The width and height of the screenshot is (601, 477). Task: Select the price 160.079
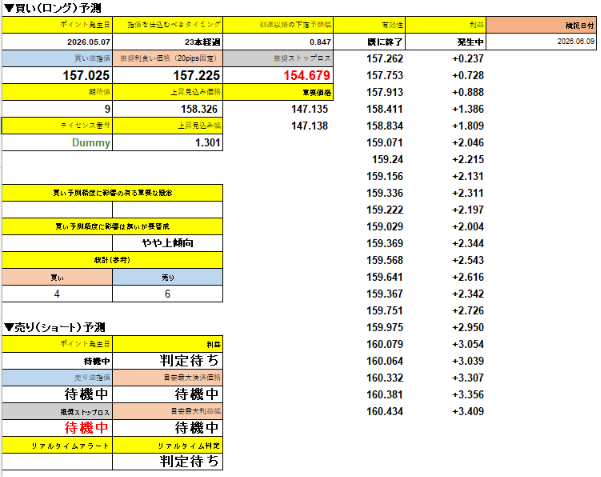tap(384, 344)
